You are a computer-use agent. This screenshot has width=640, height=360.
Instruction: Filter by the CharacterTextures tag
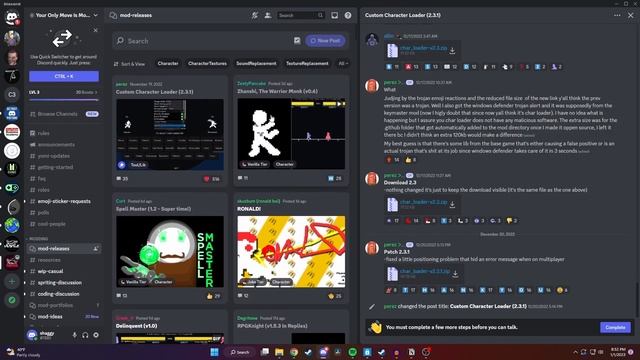point(207,64)
